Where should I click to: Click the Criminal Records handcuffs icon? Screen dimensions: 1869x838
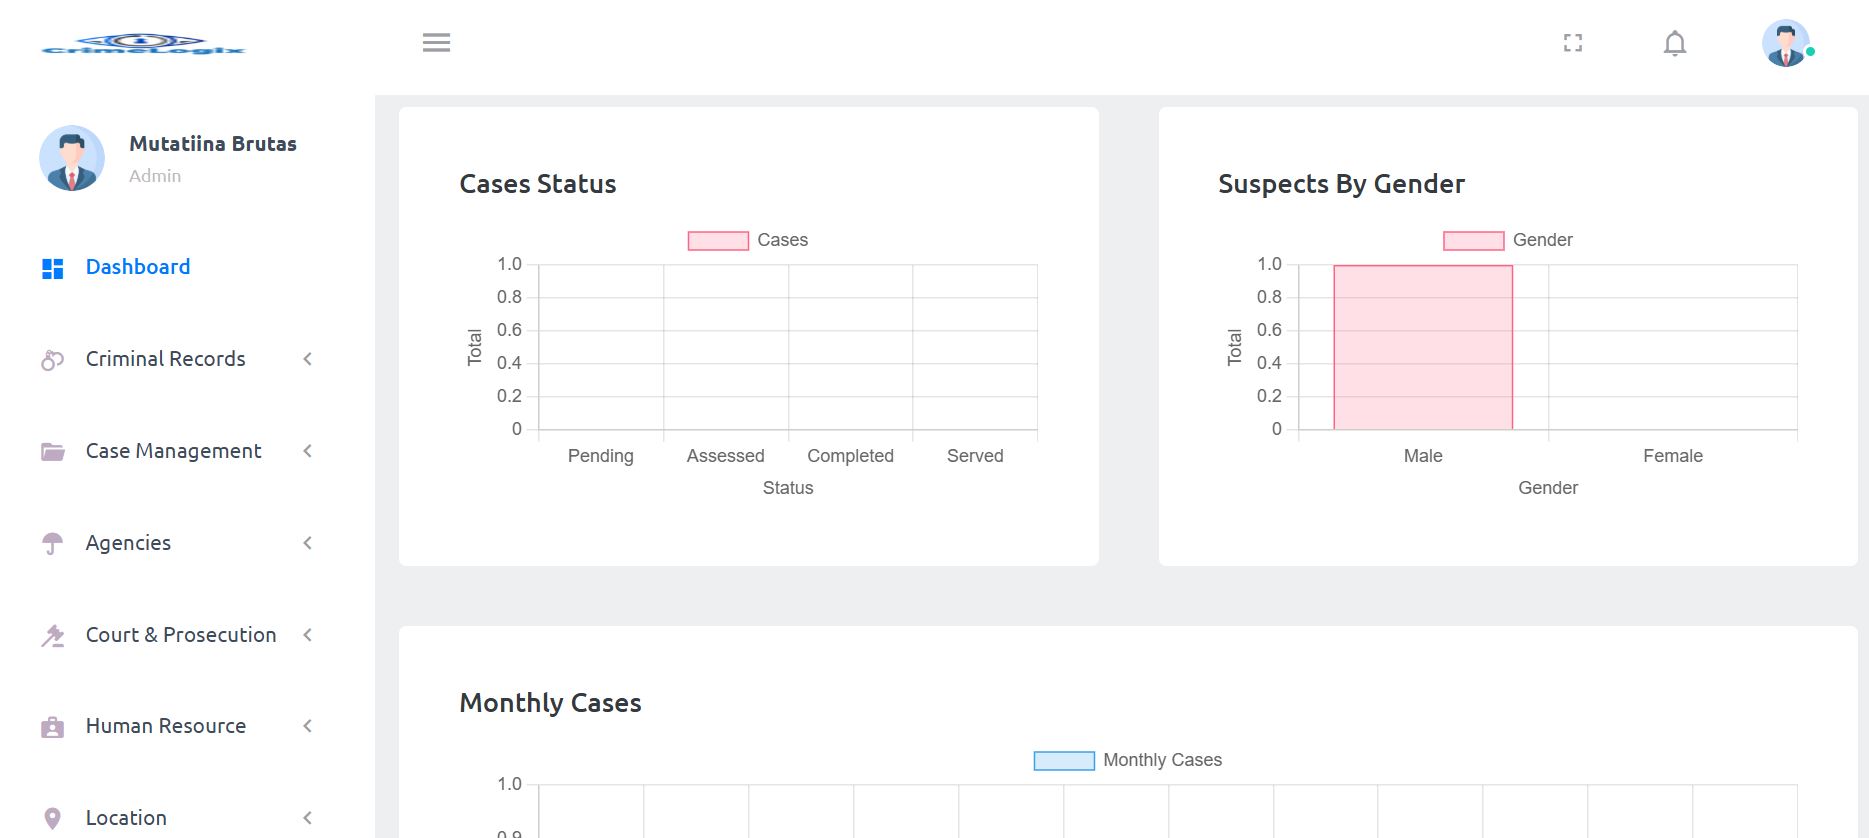pos(53,360)
